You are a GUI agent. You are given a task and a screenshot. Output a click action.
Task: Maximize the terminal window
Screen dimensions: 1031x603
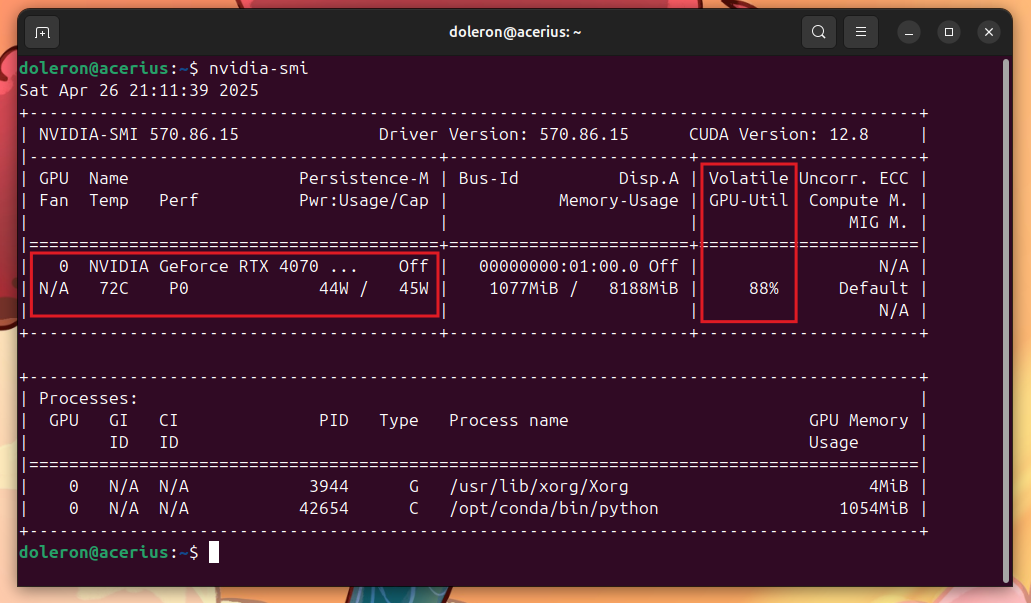click(948, 32)
